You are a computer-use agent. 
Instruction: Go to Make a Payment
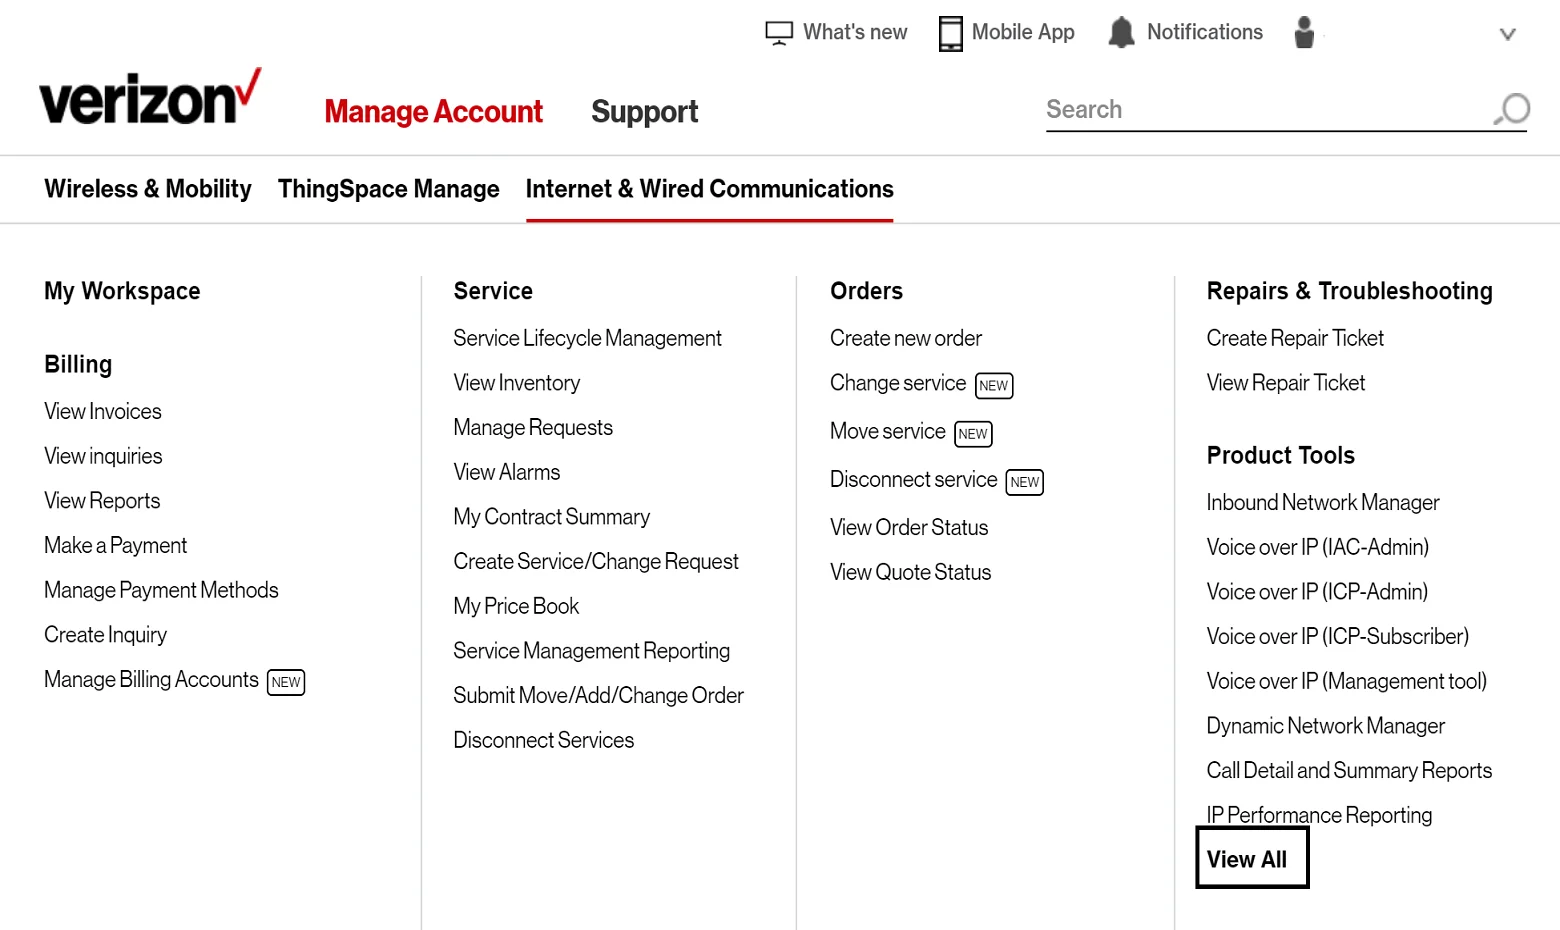(x=116, y=546)
